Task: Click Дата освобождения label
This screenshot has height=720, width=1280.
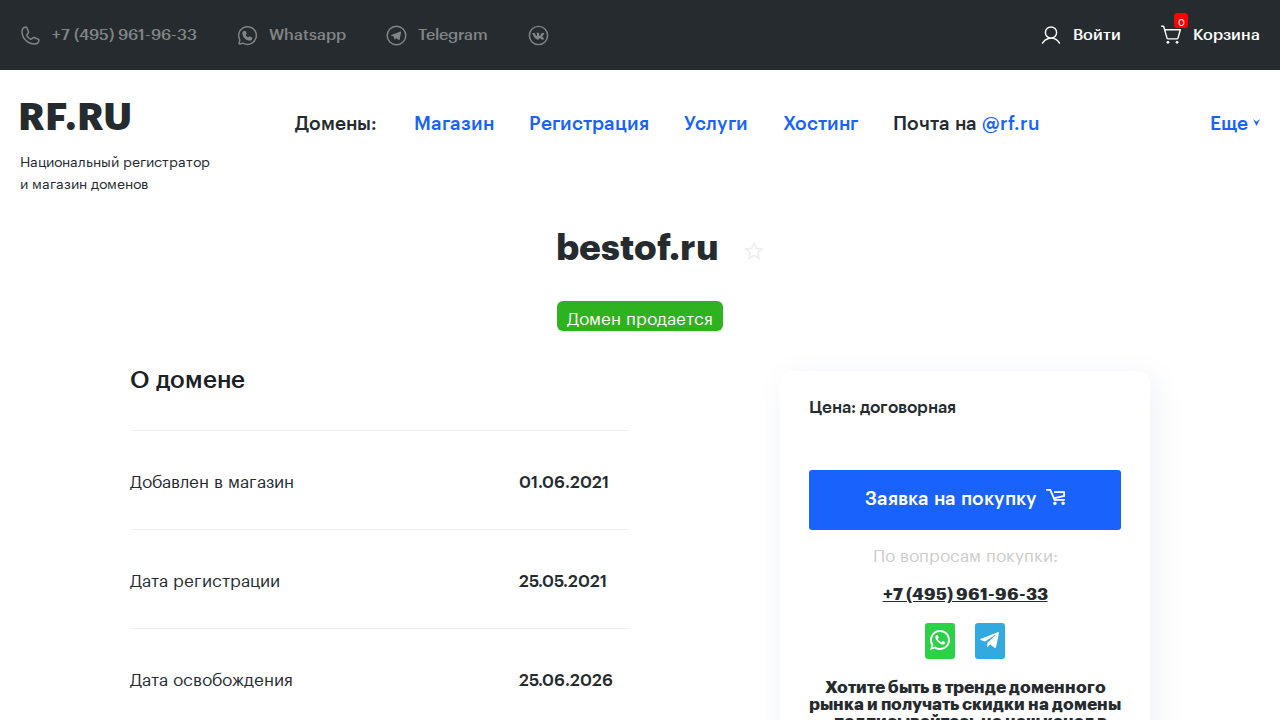Action: (x=211, y=680)
